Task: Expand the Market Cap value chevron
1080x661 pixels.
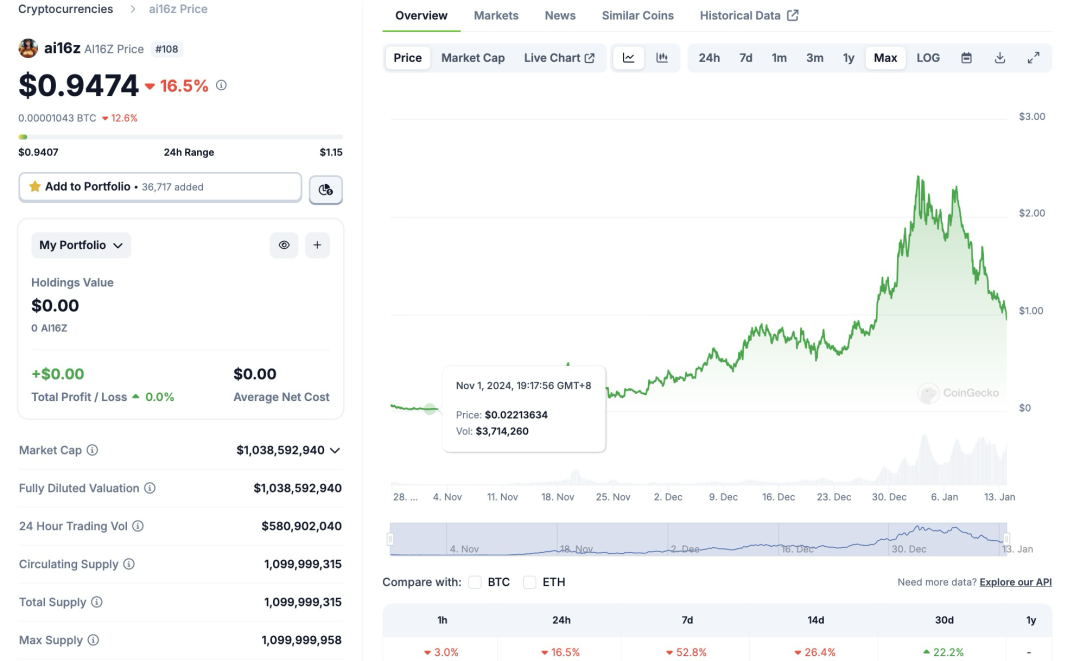Action: click(x=335, y=450)
